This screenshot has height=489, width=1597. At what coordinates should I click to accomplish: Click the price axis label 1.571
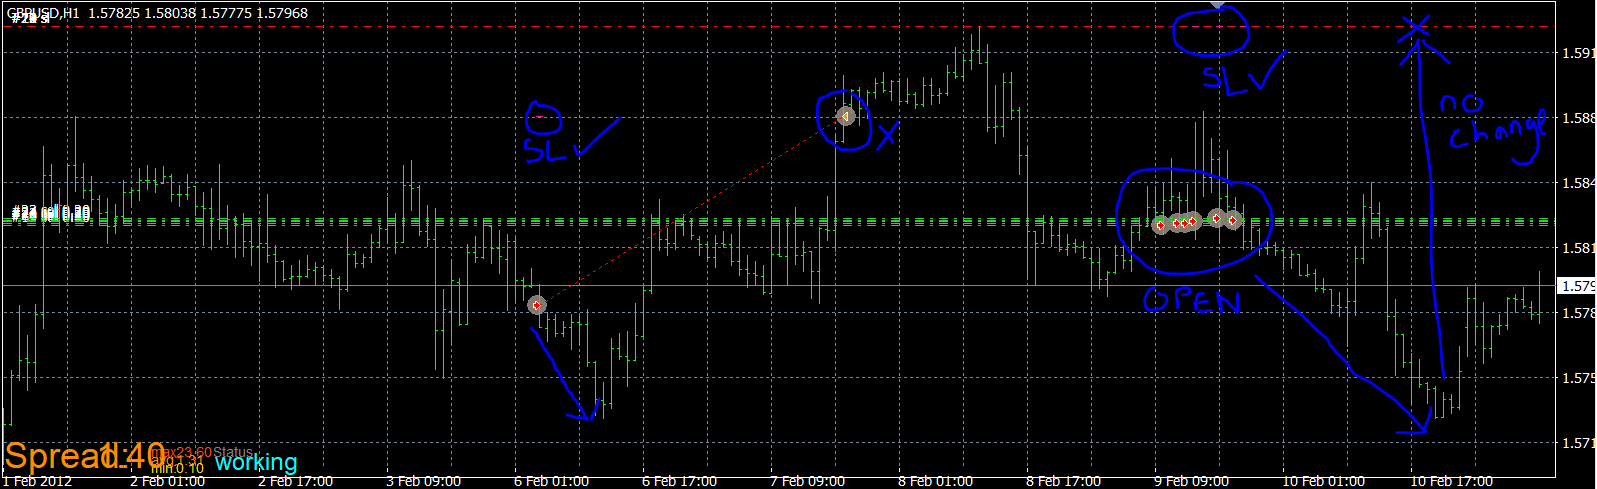tap(1578, 443)
